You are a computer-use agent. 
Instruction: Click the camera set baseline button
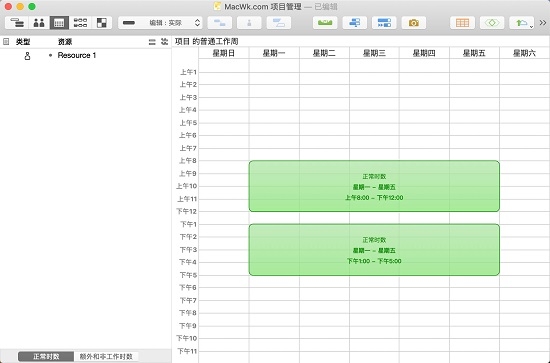tap(414, 23)
